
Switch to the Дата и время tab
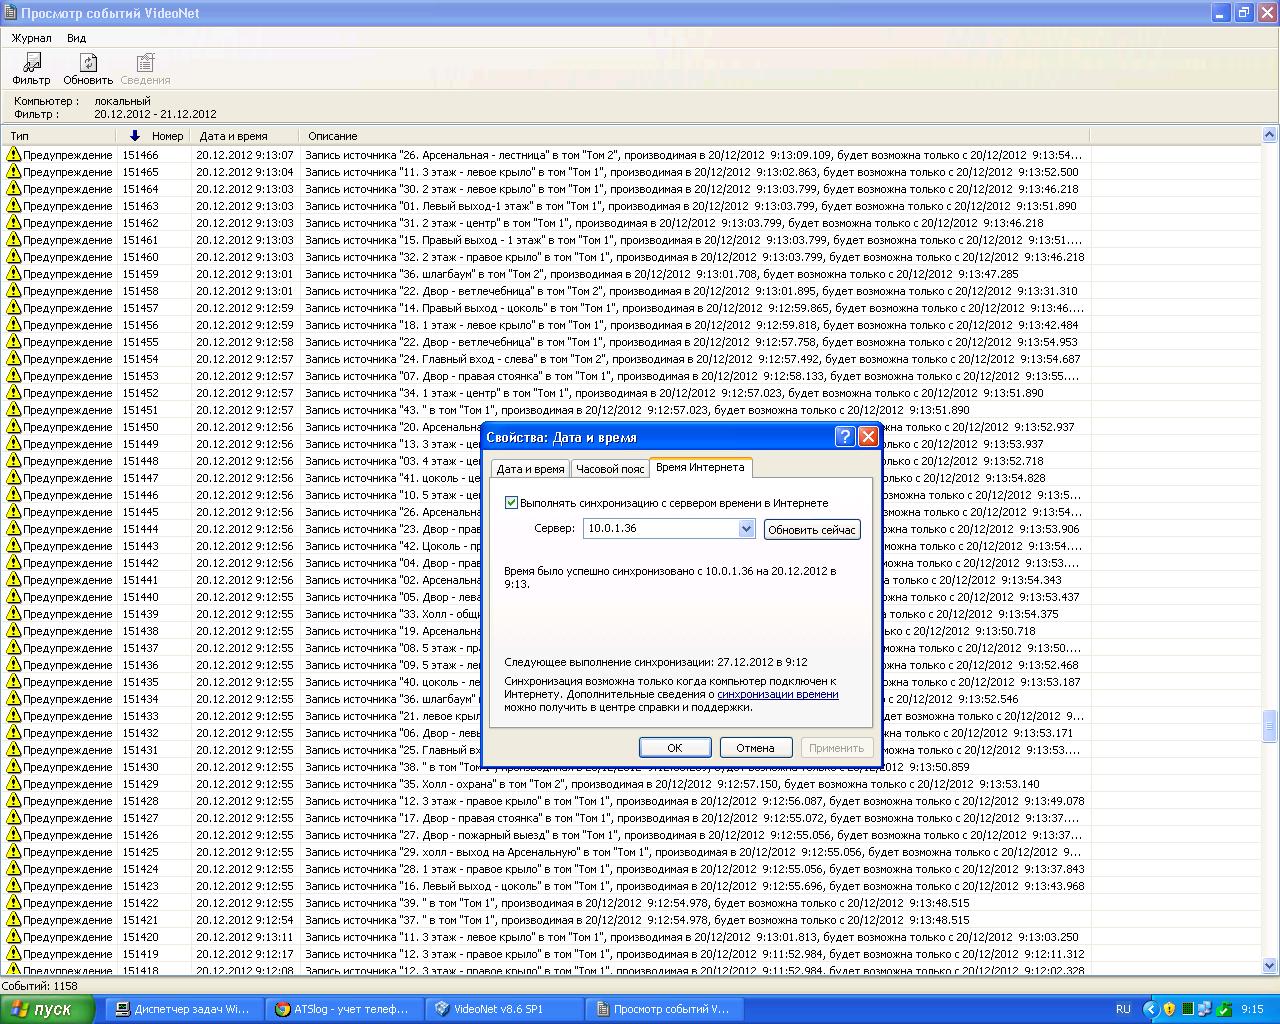pos(530,469)
